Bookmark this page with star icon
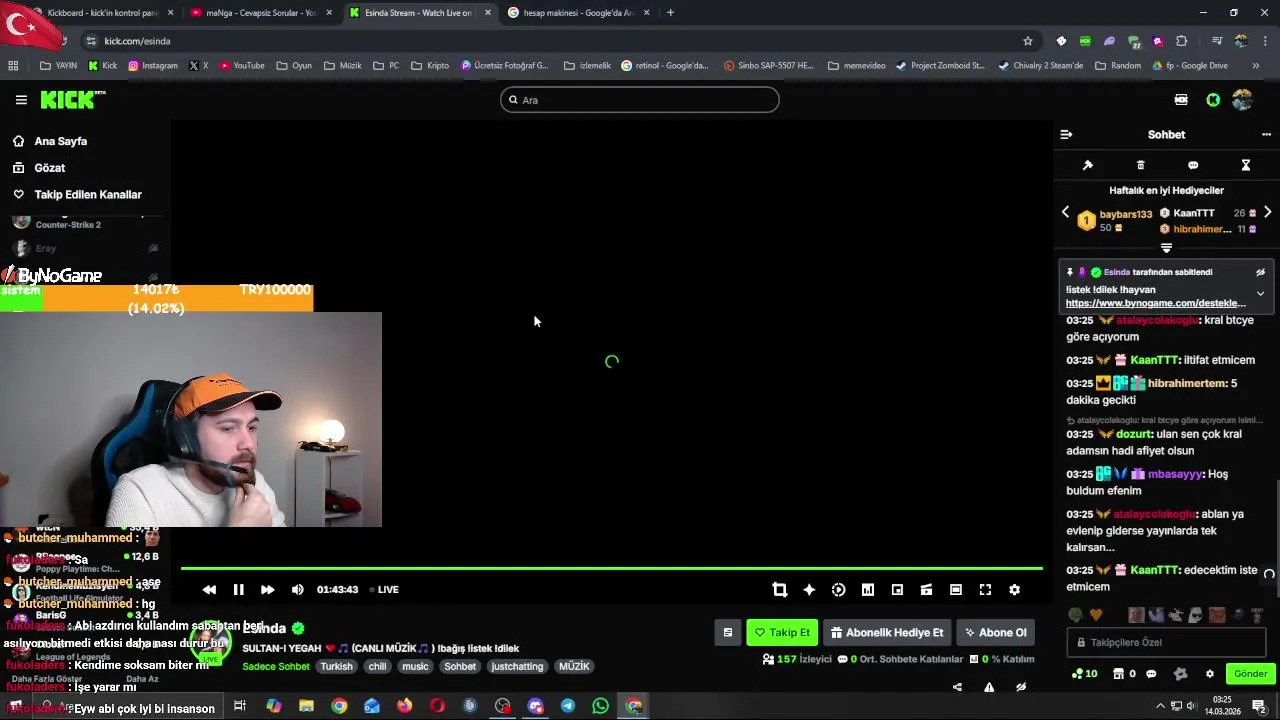This screenshot has width=1280, height=720. click(1028, 41)
